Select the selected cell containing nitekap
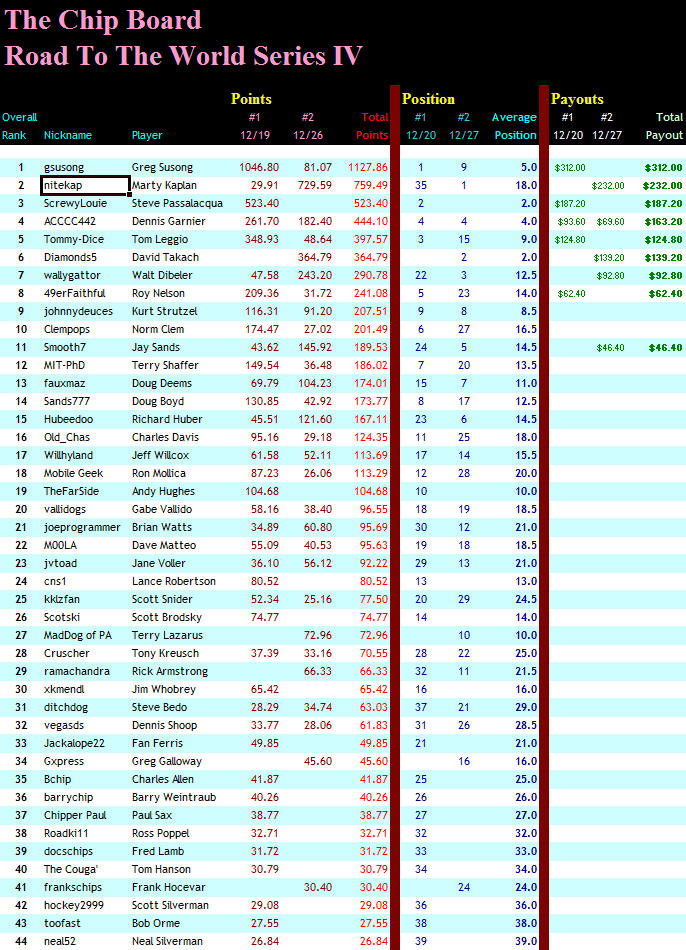The image size is (686, 950). pyautogui.click(x=85, y=185)
